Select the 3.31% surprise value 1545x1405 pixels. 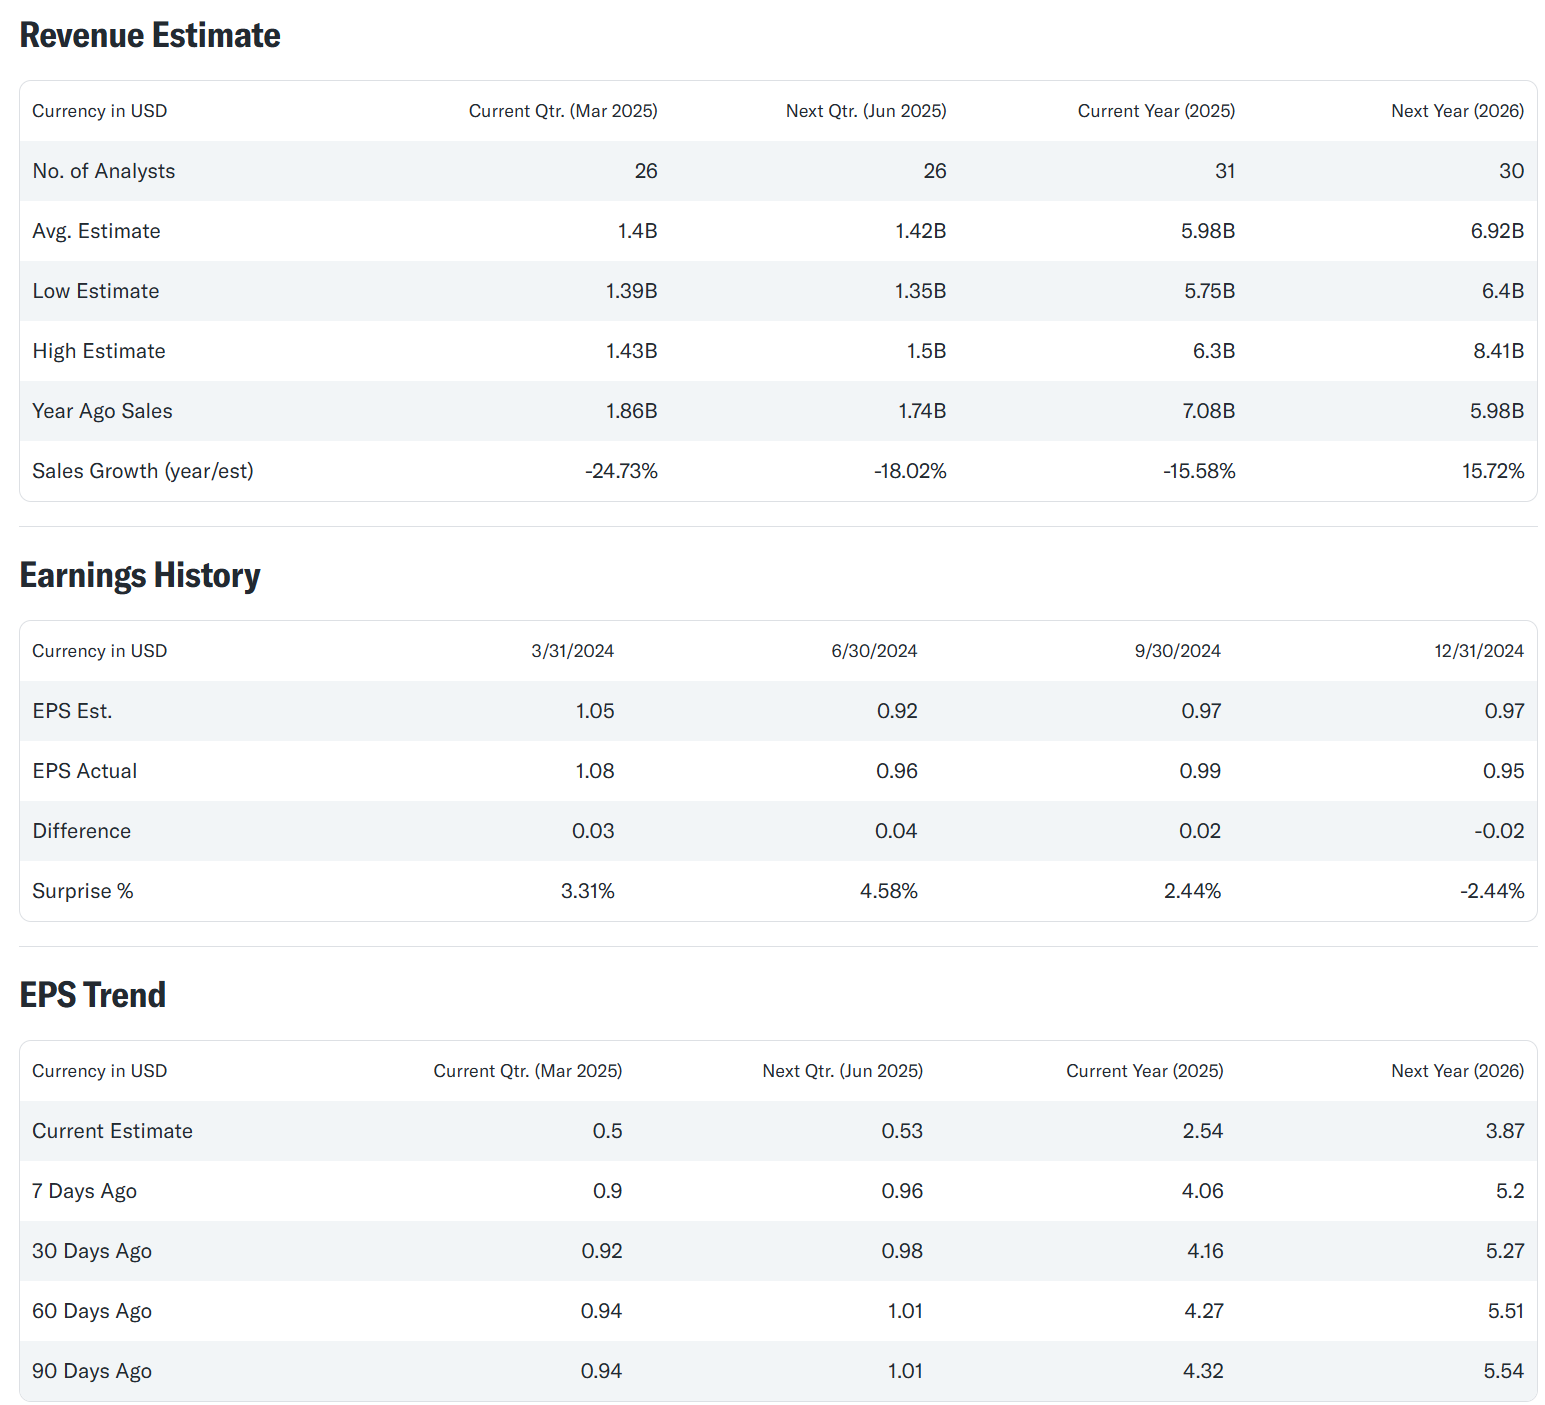tap(587, 891)
